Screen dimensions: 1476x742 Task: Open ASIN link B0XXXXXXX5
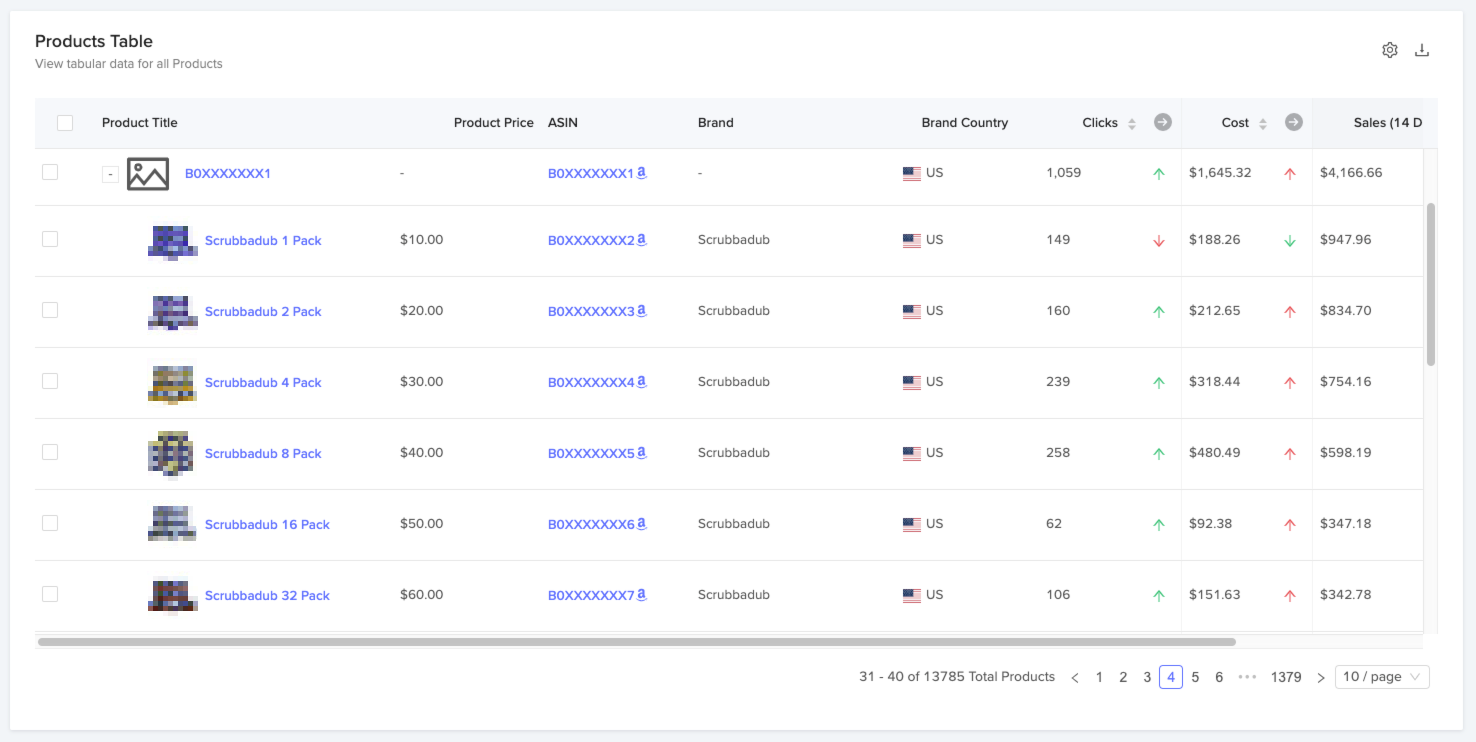pyautogui.click(x=591, y=454)
